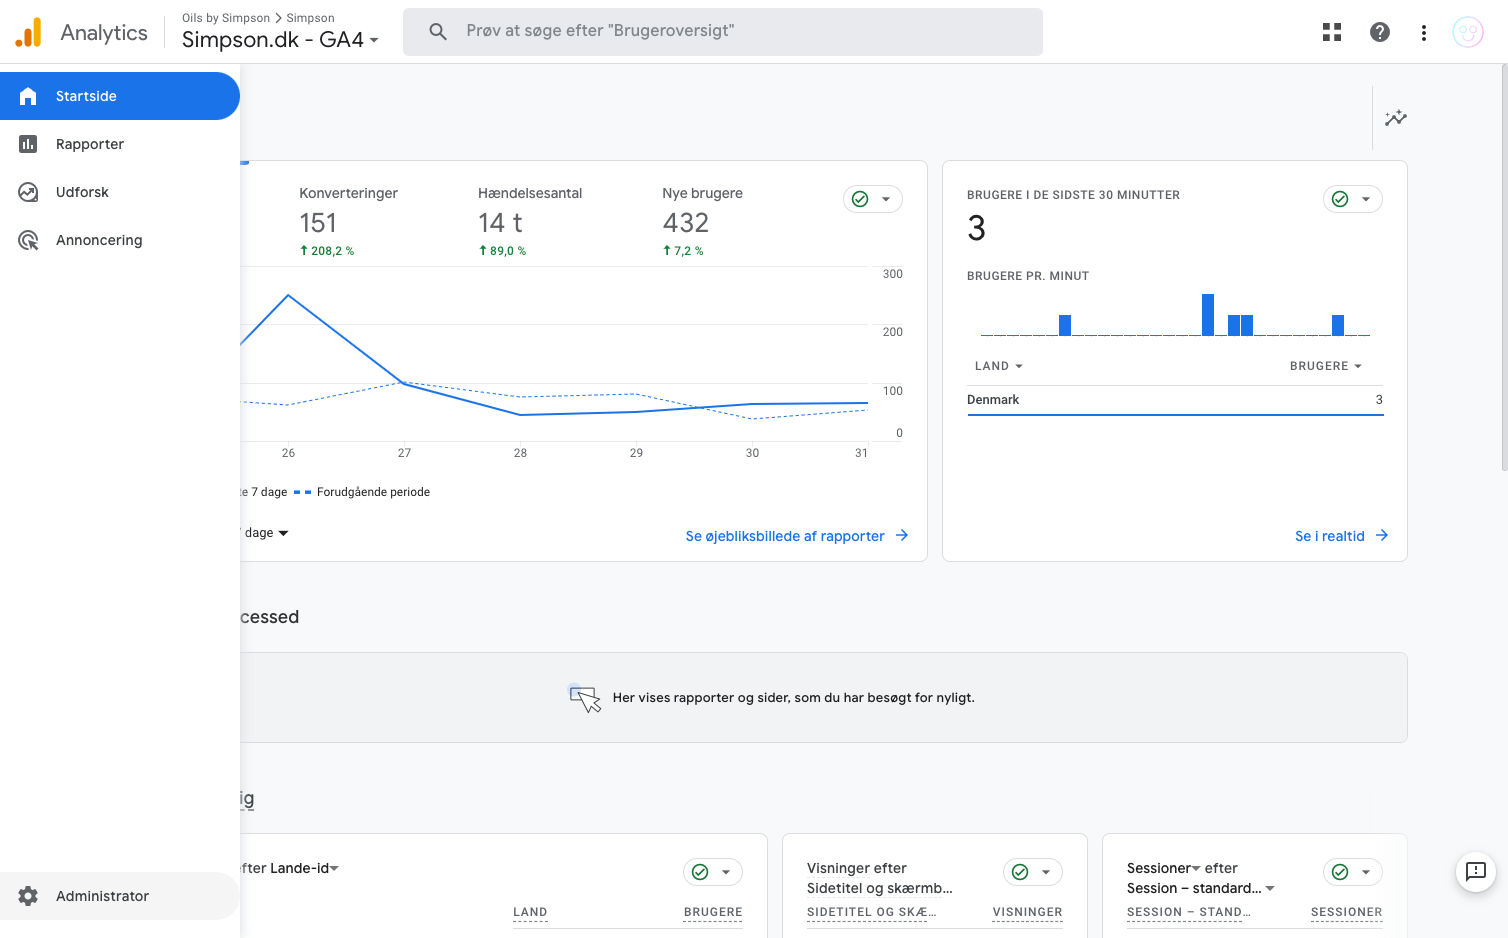Go to Startside in the sidebar
Image resolution: width=1508 pixels, height=938 pixels.
[120, 96]
